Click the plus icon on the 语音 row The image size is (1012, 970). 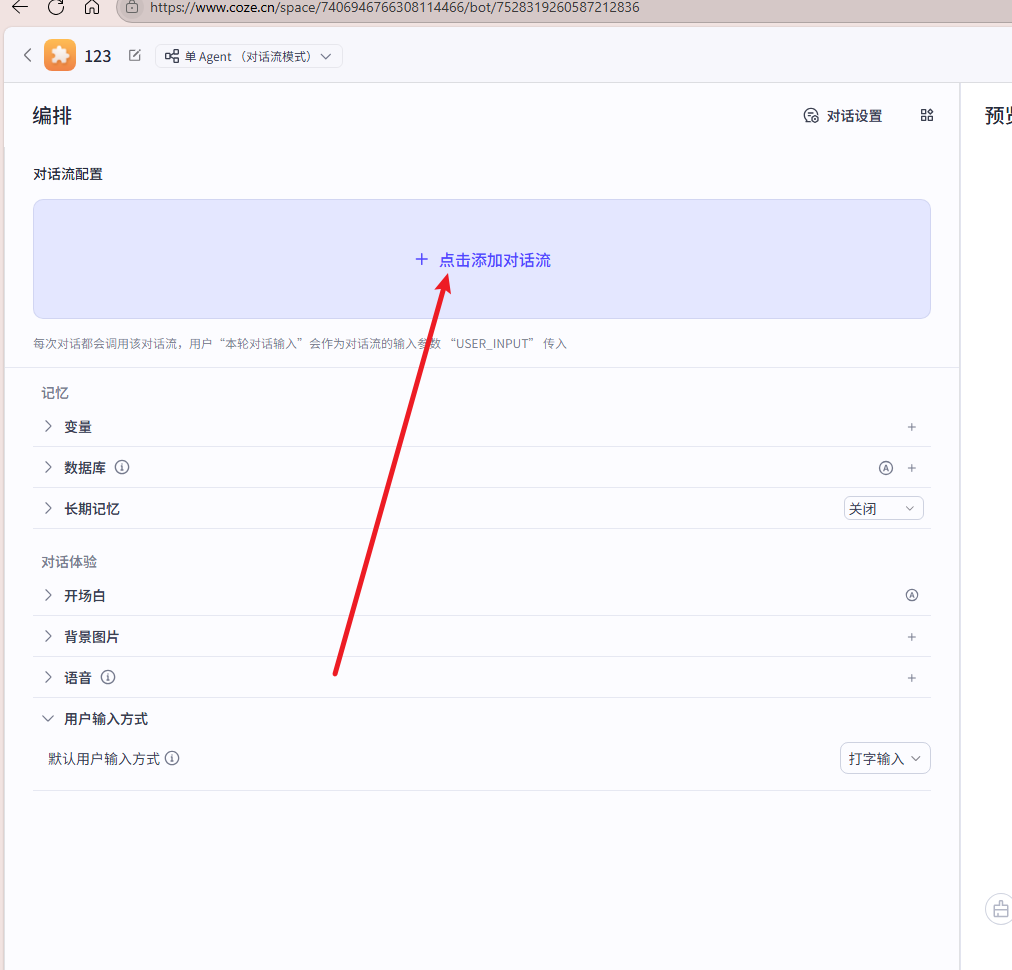[x=911, y=678]
